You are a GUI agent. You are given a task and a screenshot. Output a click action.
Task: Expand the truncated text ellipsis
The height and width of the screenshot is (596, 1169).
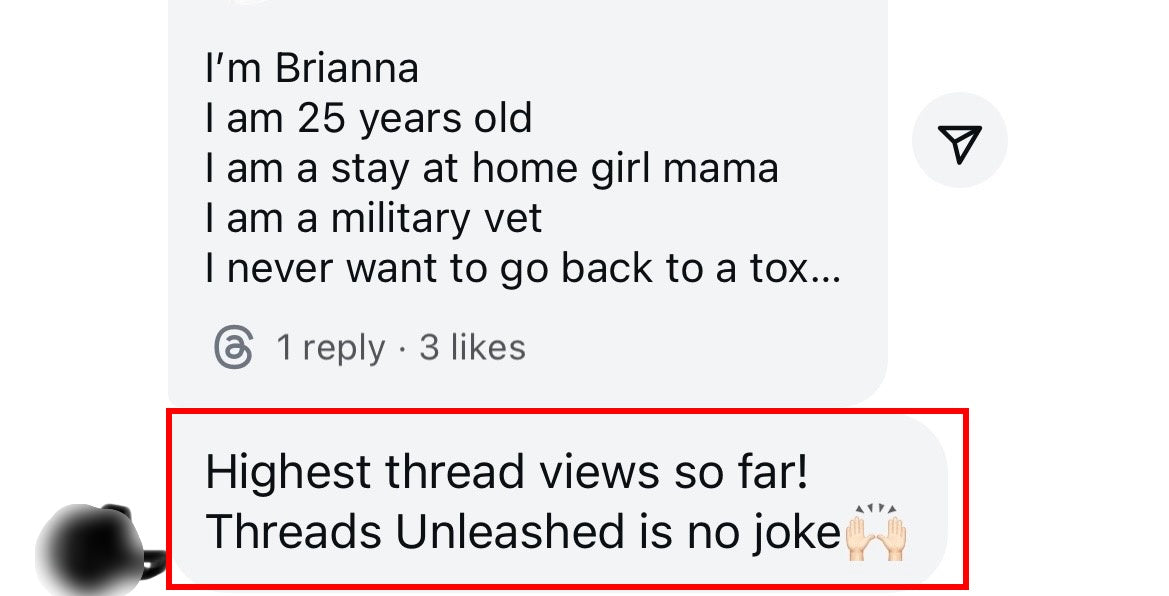[x=825, y=270]
